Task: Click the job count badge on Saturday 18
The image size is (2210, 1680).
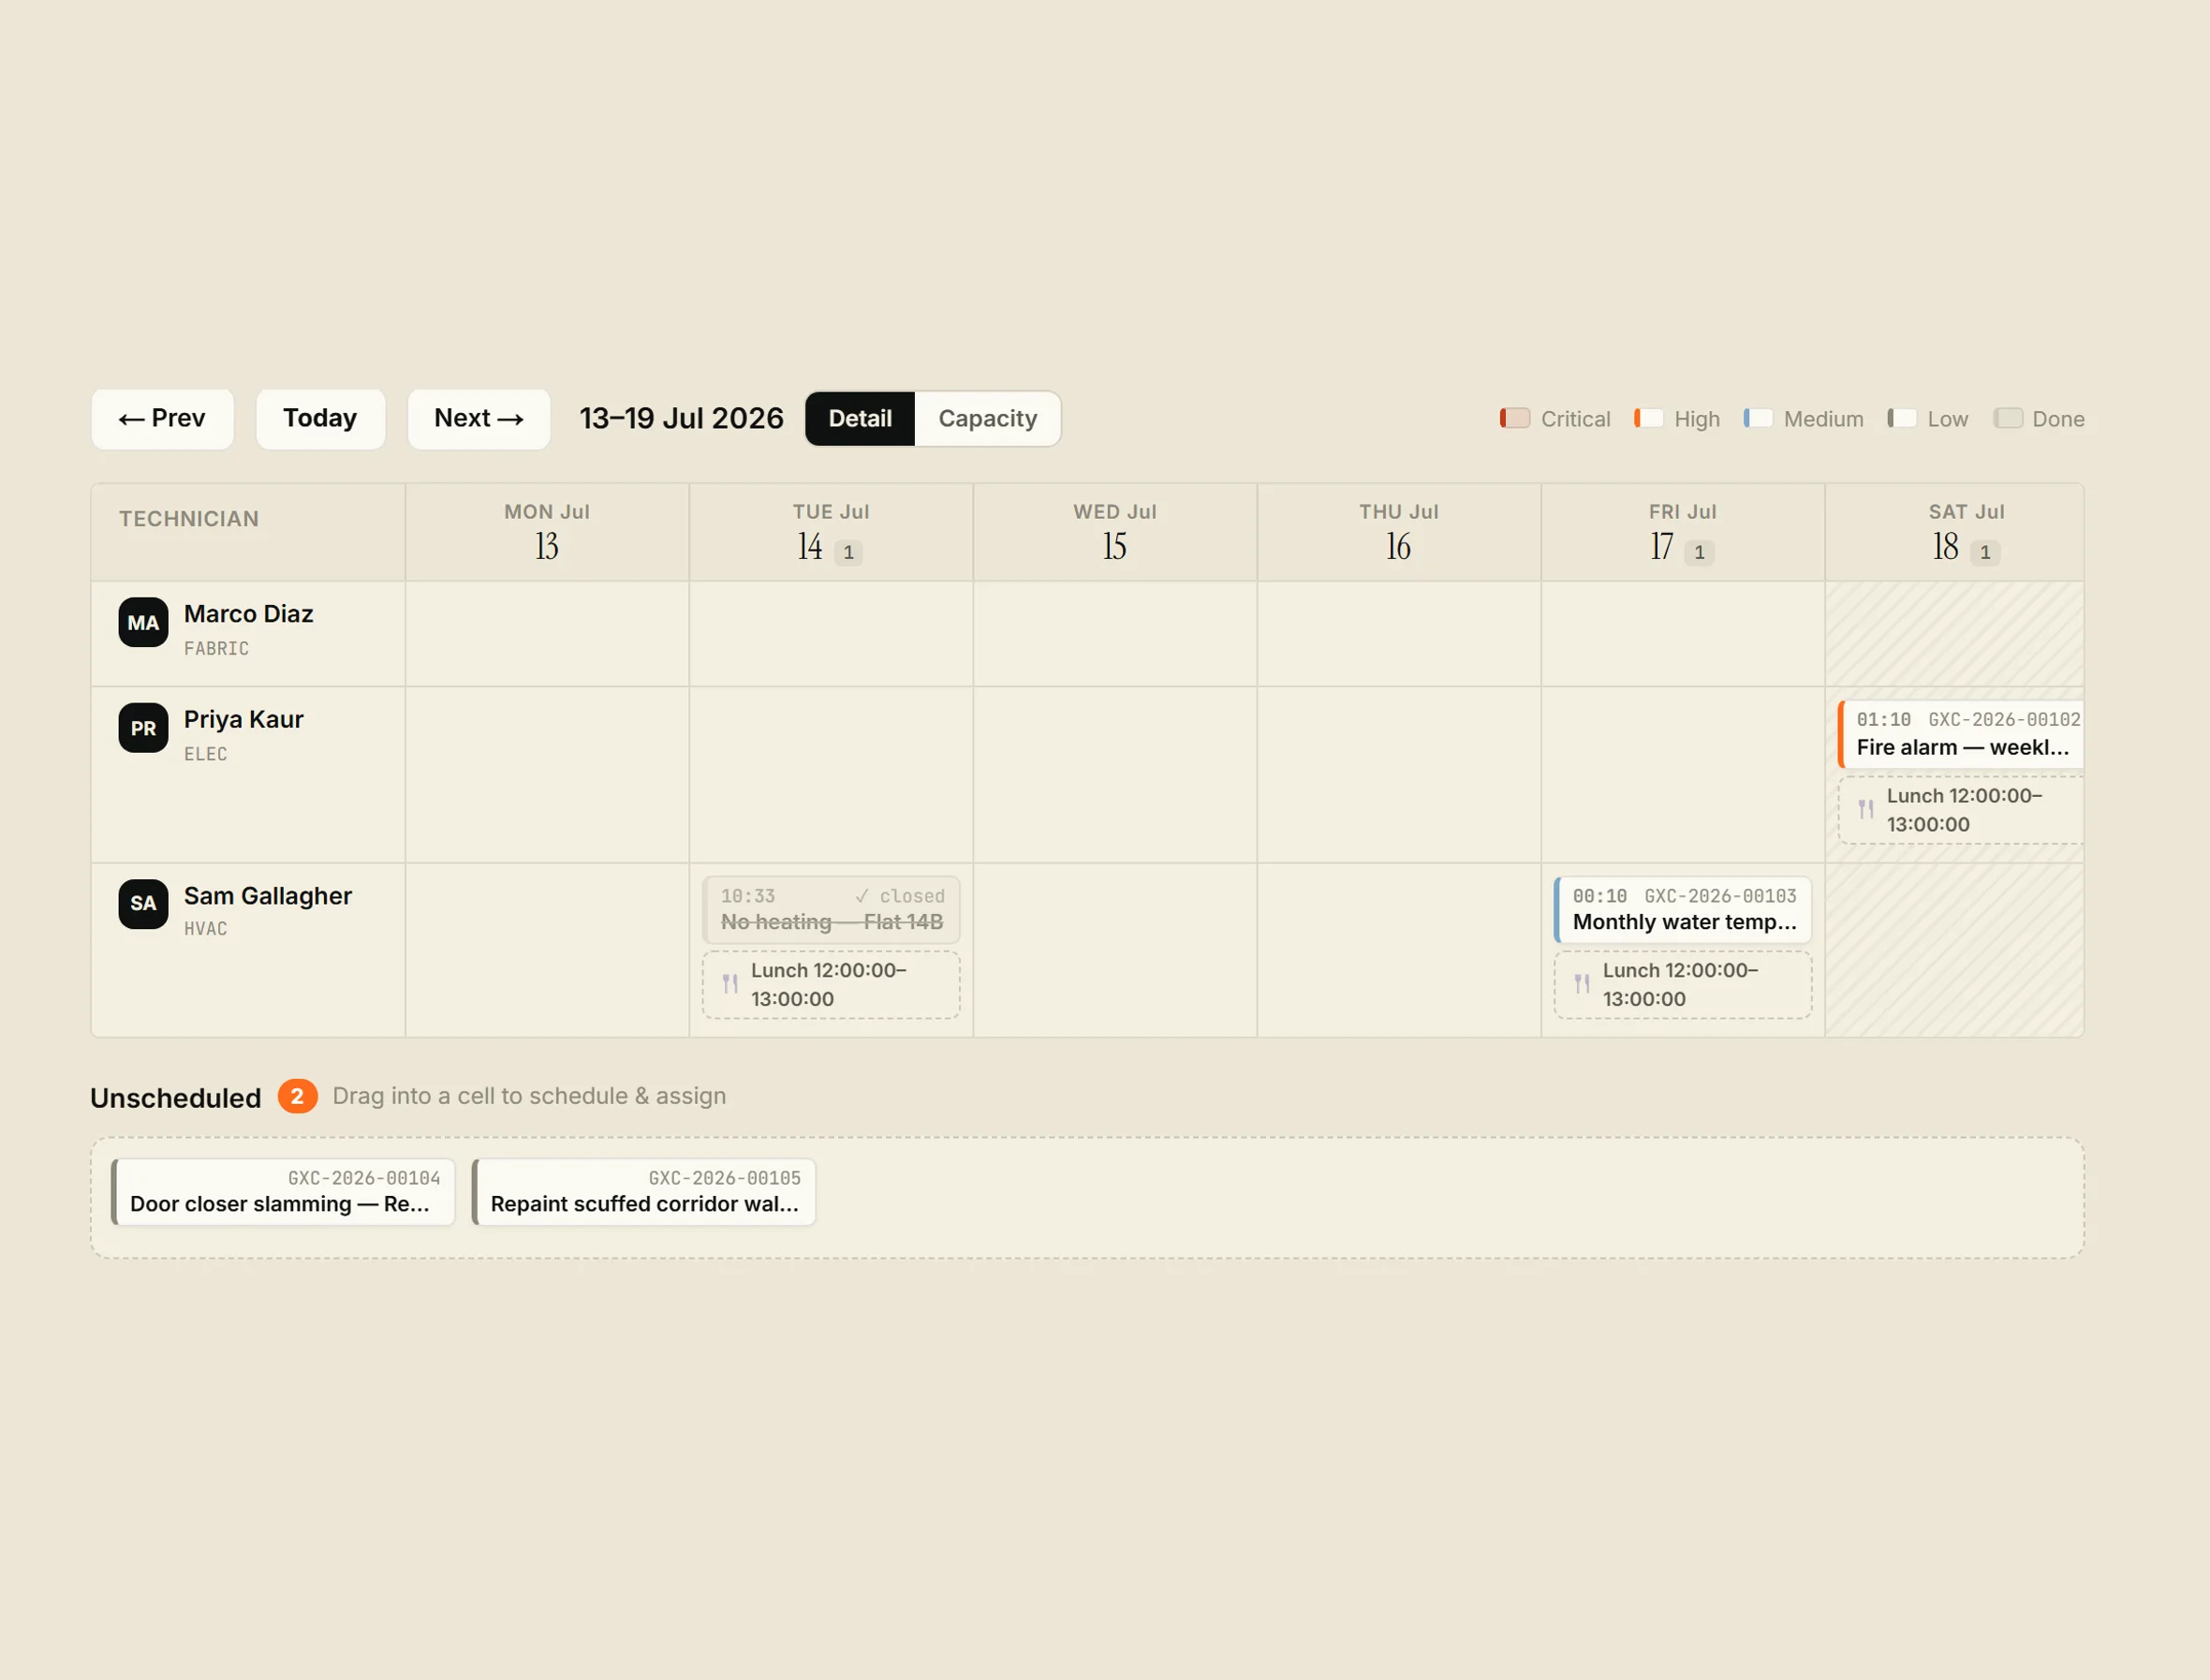Action: tap(1985, 552)
